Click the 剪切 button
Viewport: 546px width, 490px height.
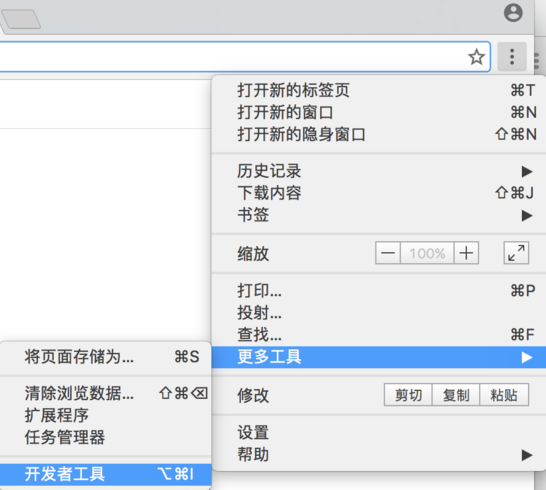point(408,395)
